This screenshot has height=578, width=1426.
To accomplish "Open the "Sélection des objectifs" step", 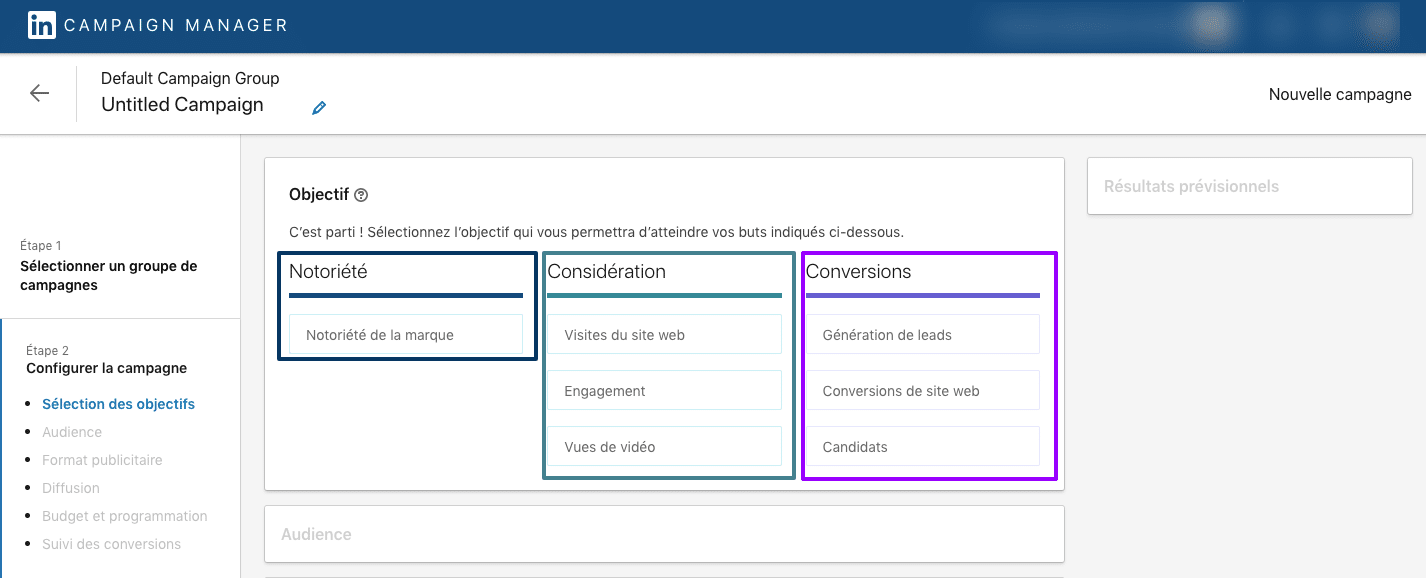I will 118,403.
